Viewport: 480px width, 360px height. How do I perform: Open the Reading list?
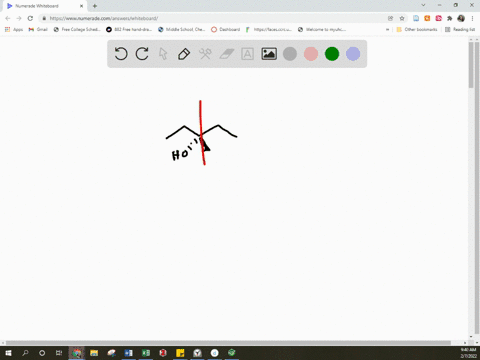coord(460,29)
